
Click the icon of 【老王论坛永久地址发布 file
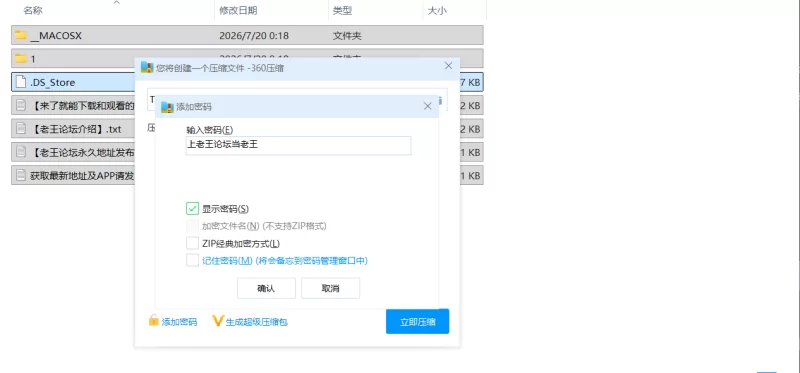tap(20, 152)
